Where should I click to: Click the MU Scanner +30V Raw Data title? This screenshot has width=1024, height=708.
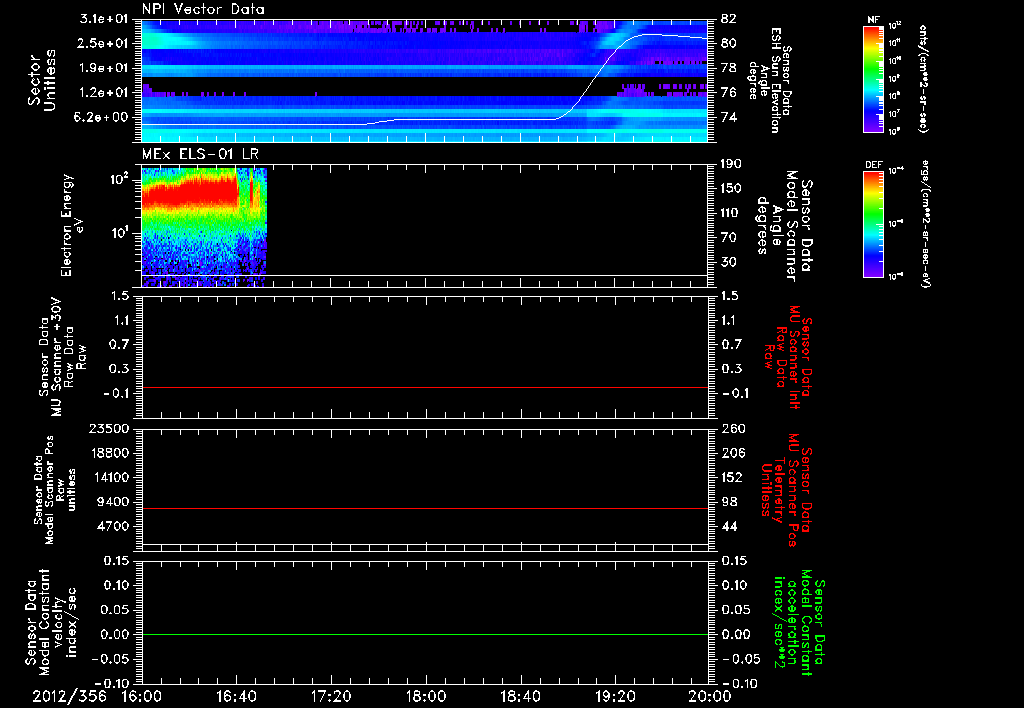click(x=63, y=357)
